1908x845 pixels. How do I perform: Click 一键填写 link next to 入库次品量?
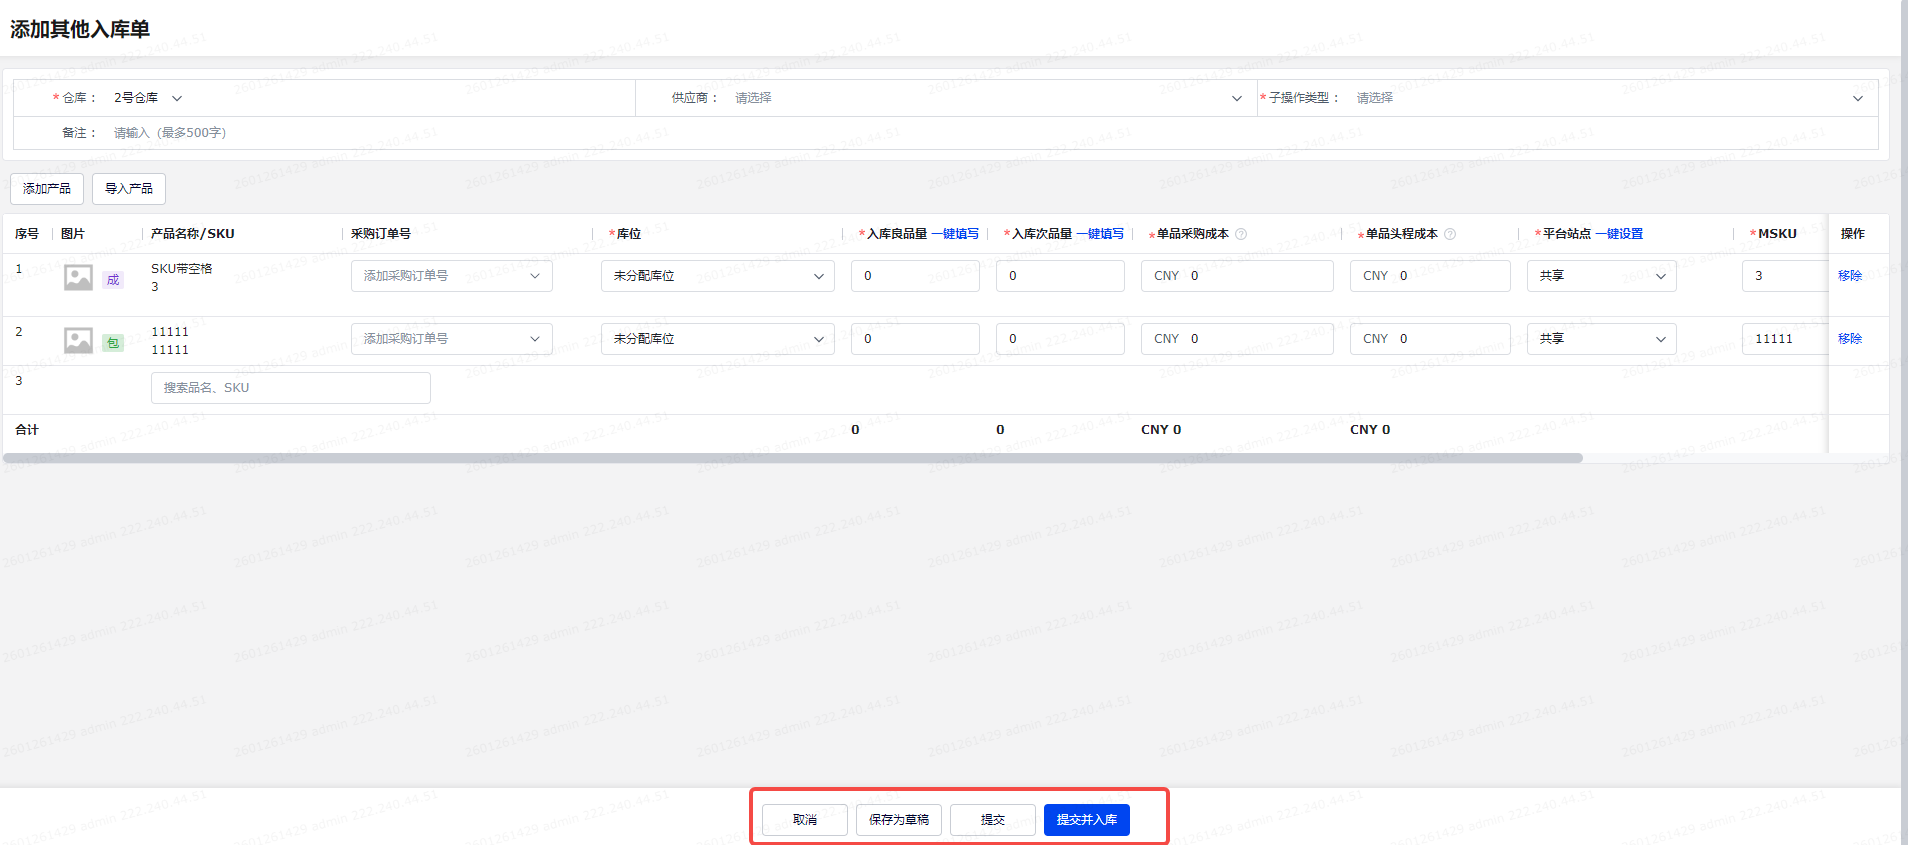coord(1100,234)
